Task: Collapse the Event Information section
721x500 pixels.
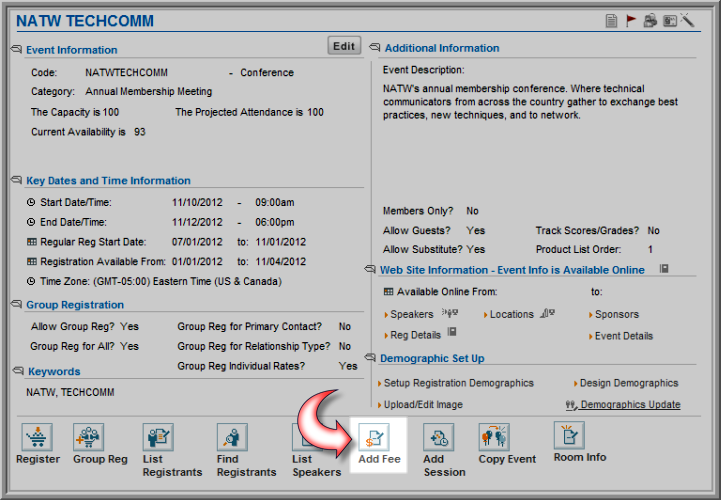Action: click(16, 49)
